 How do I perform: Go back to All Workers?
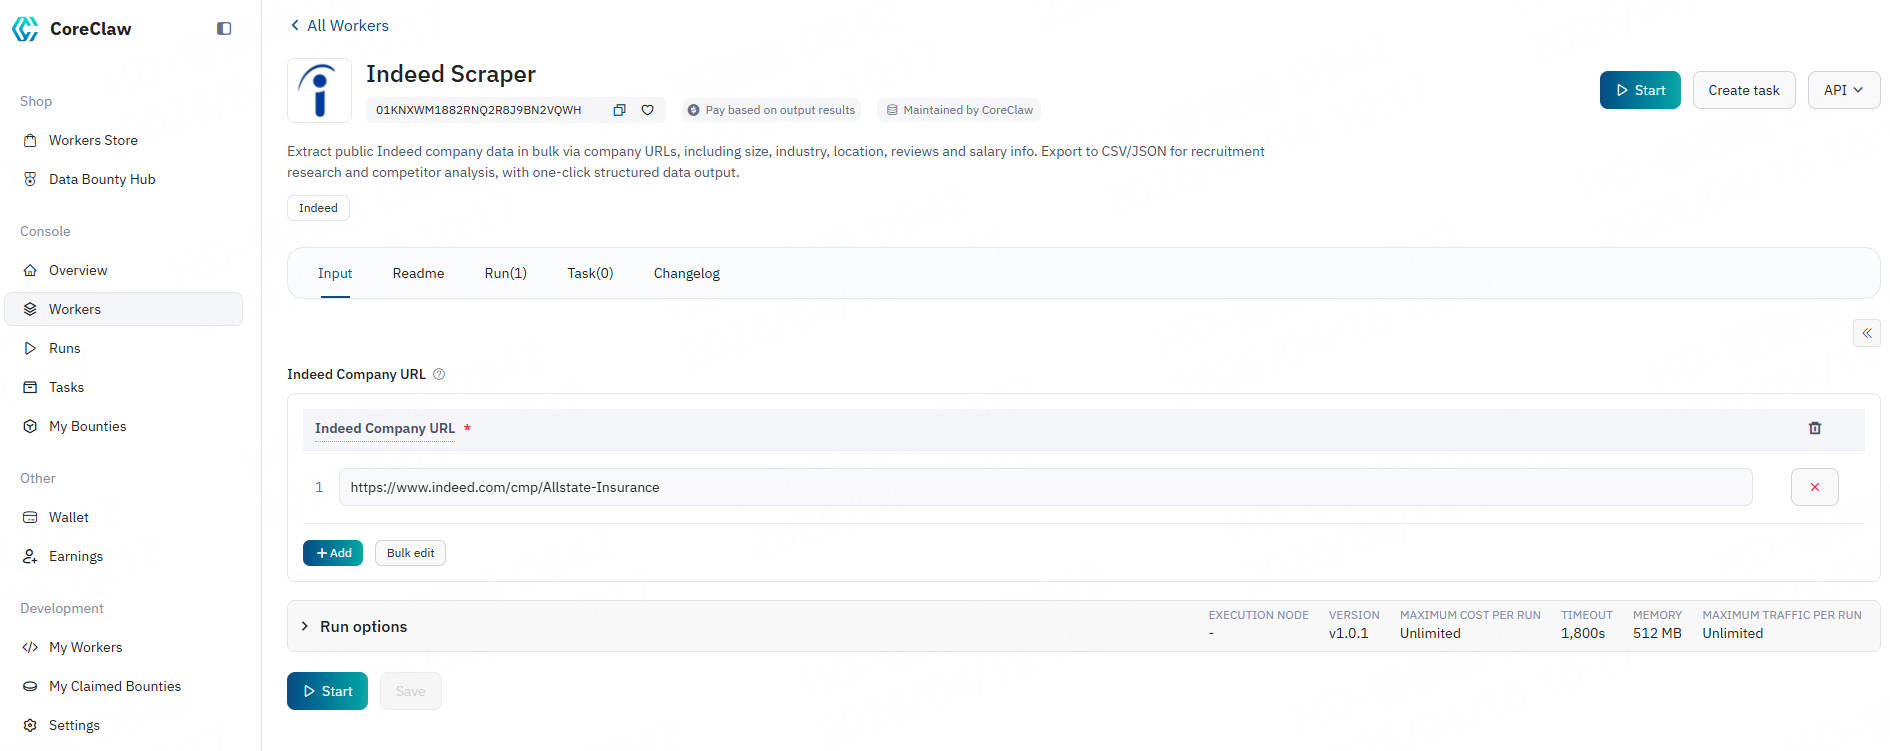[x=339, y=26]
